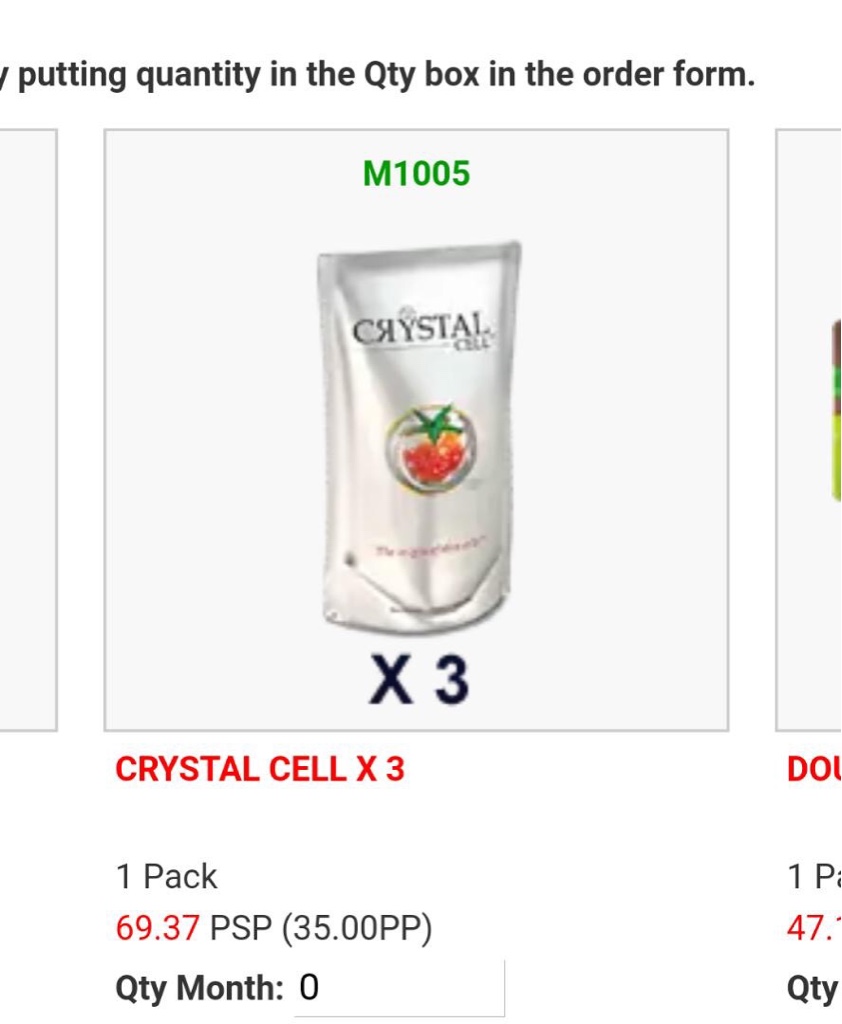Click the red tagline on the pouch
The image size is (842, 1024).
point(430,549)
